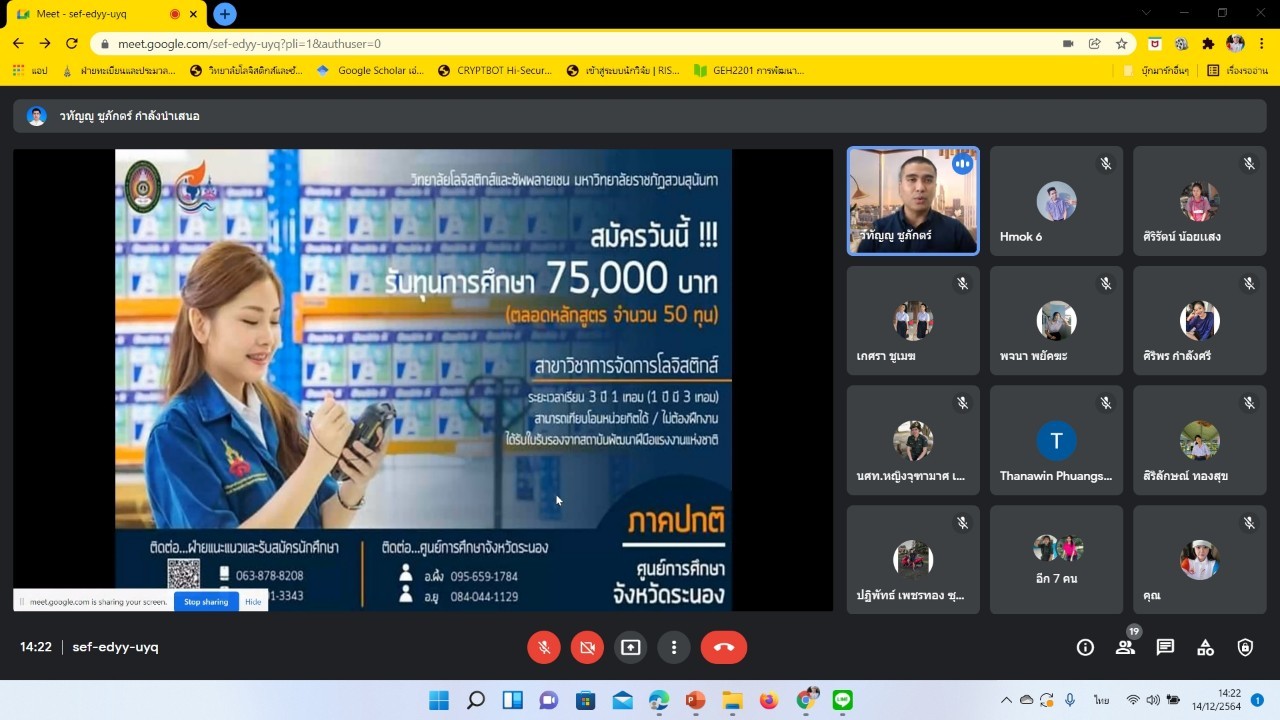Open host controls shield icon

1245,647
